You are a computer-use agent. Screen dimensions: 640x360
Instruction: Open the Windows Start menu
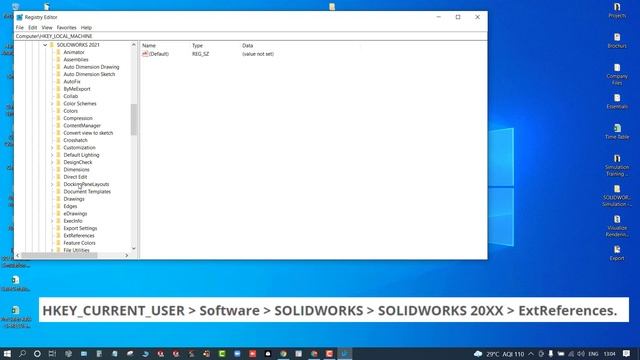[7, 354]
